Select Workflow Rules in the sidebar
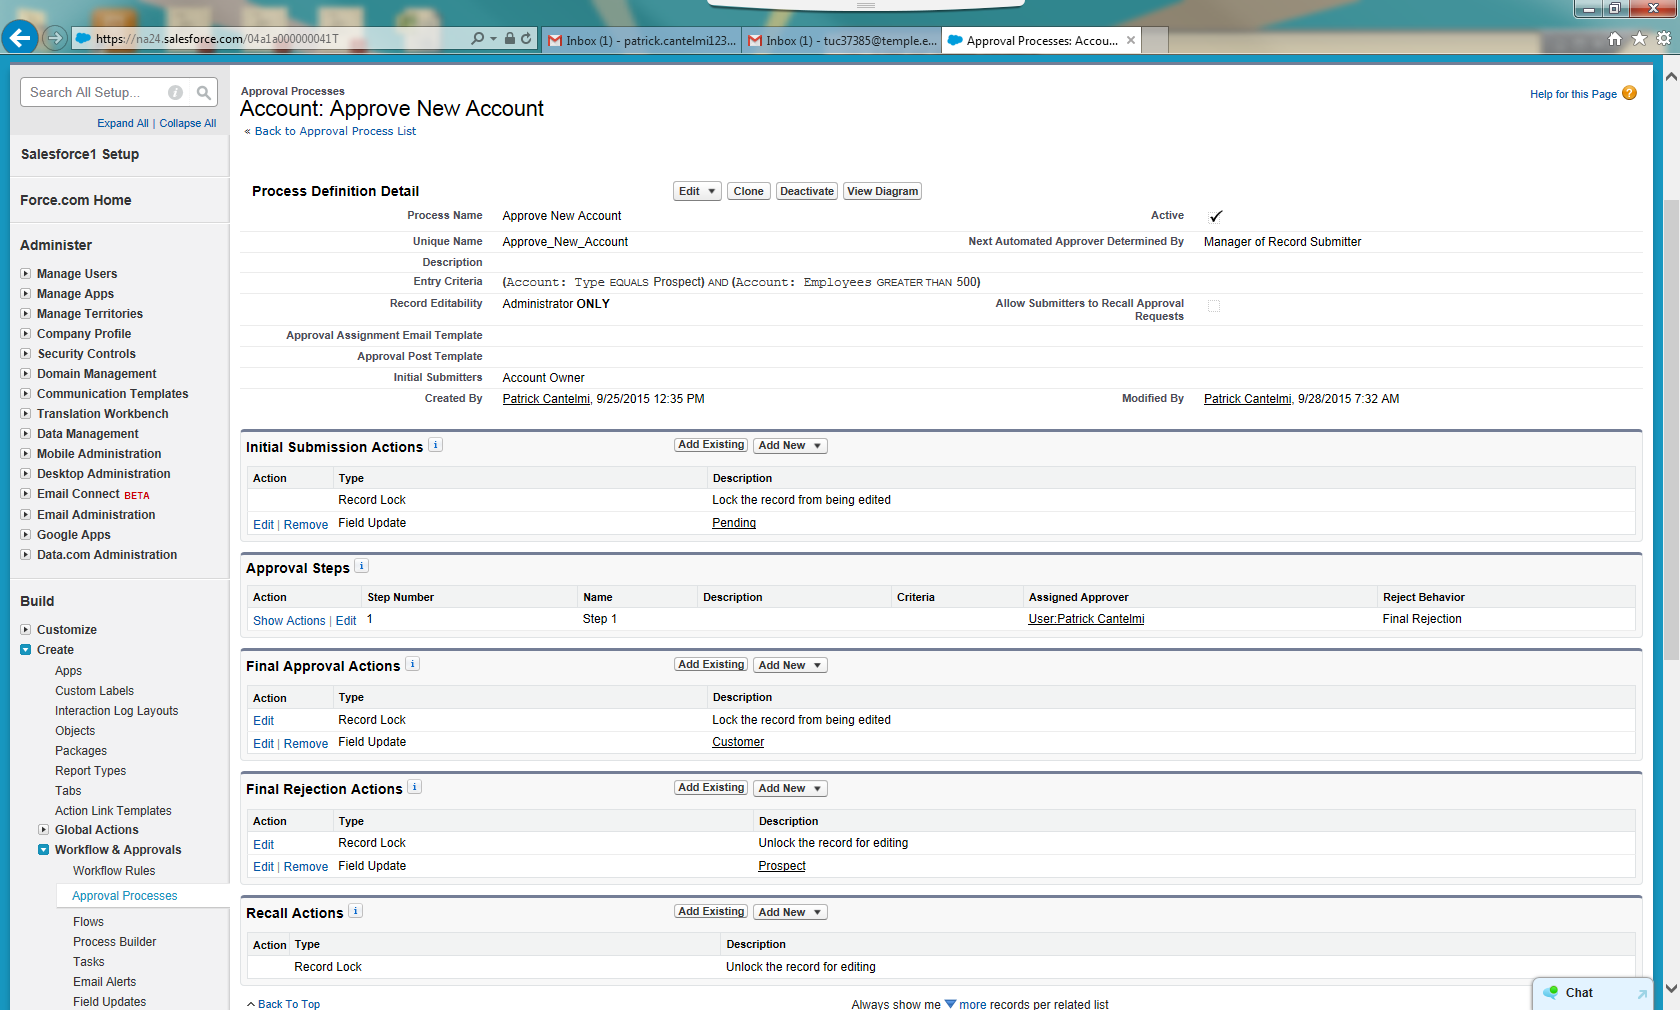 (113, 870)
